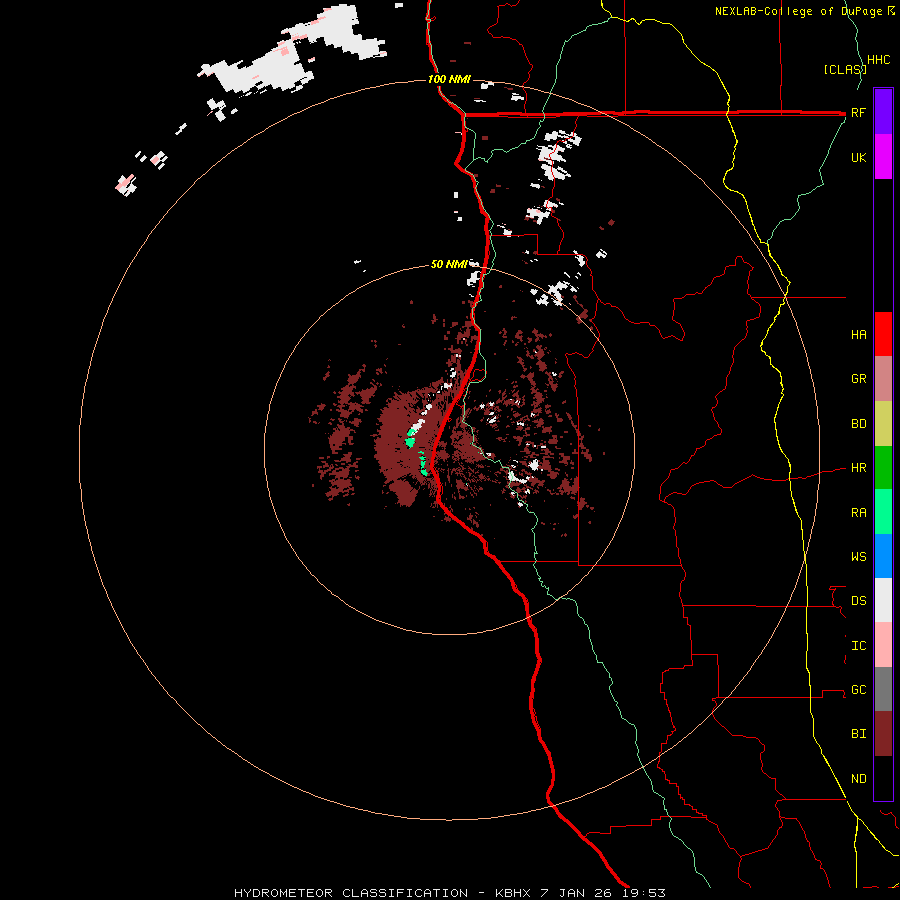Click the GR legend label

click(x=858, y=379)
